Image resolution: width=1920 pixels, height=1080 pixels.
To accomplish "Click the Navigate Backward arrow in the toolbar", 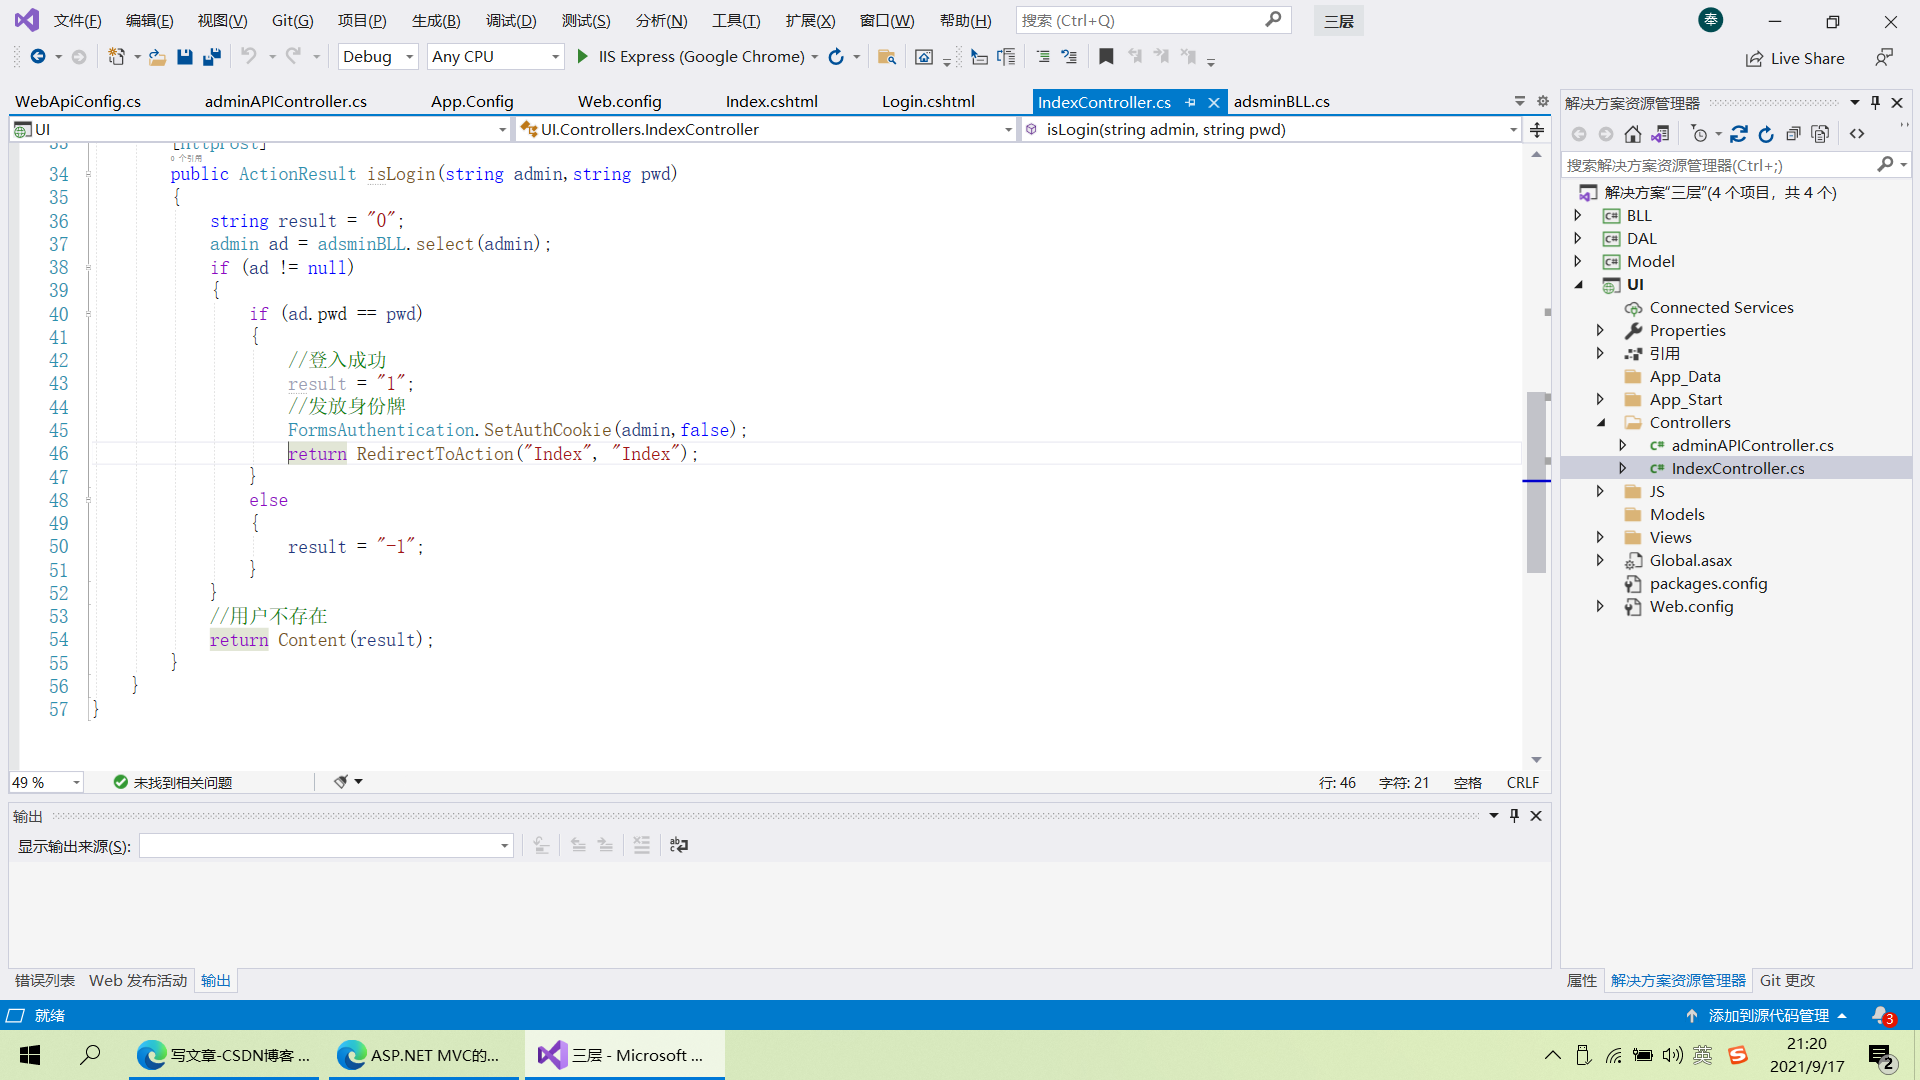I will click(x=38, y=57).
